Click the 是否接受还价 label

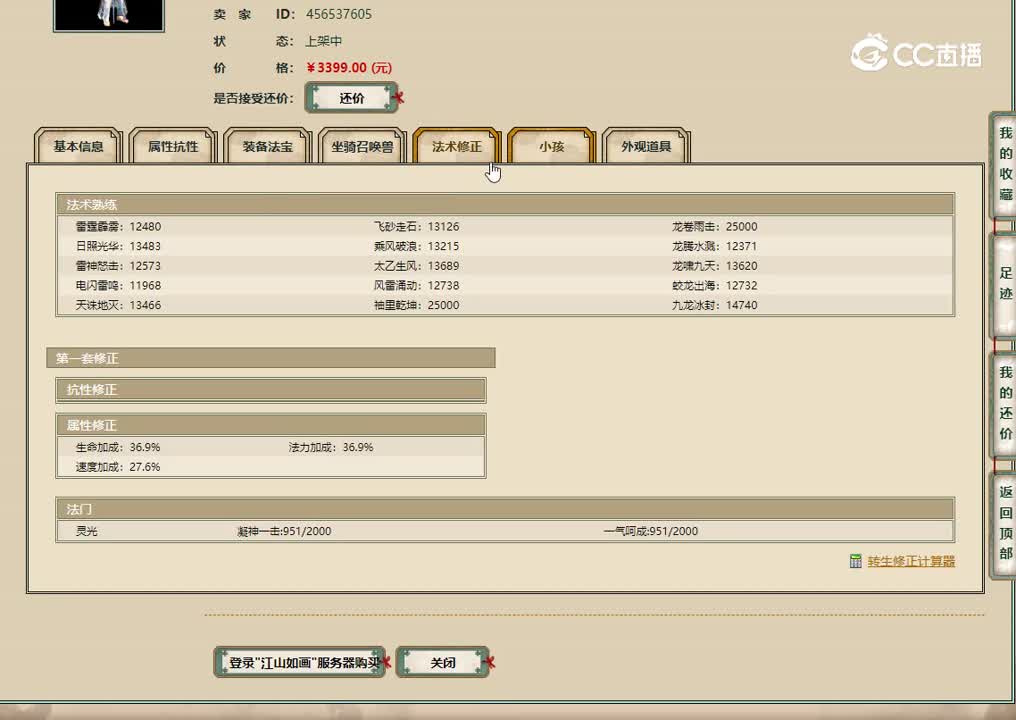coord(253,98)
